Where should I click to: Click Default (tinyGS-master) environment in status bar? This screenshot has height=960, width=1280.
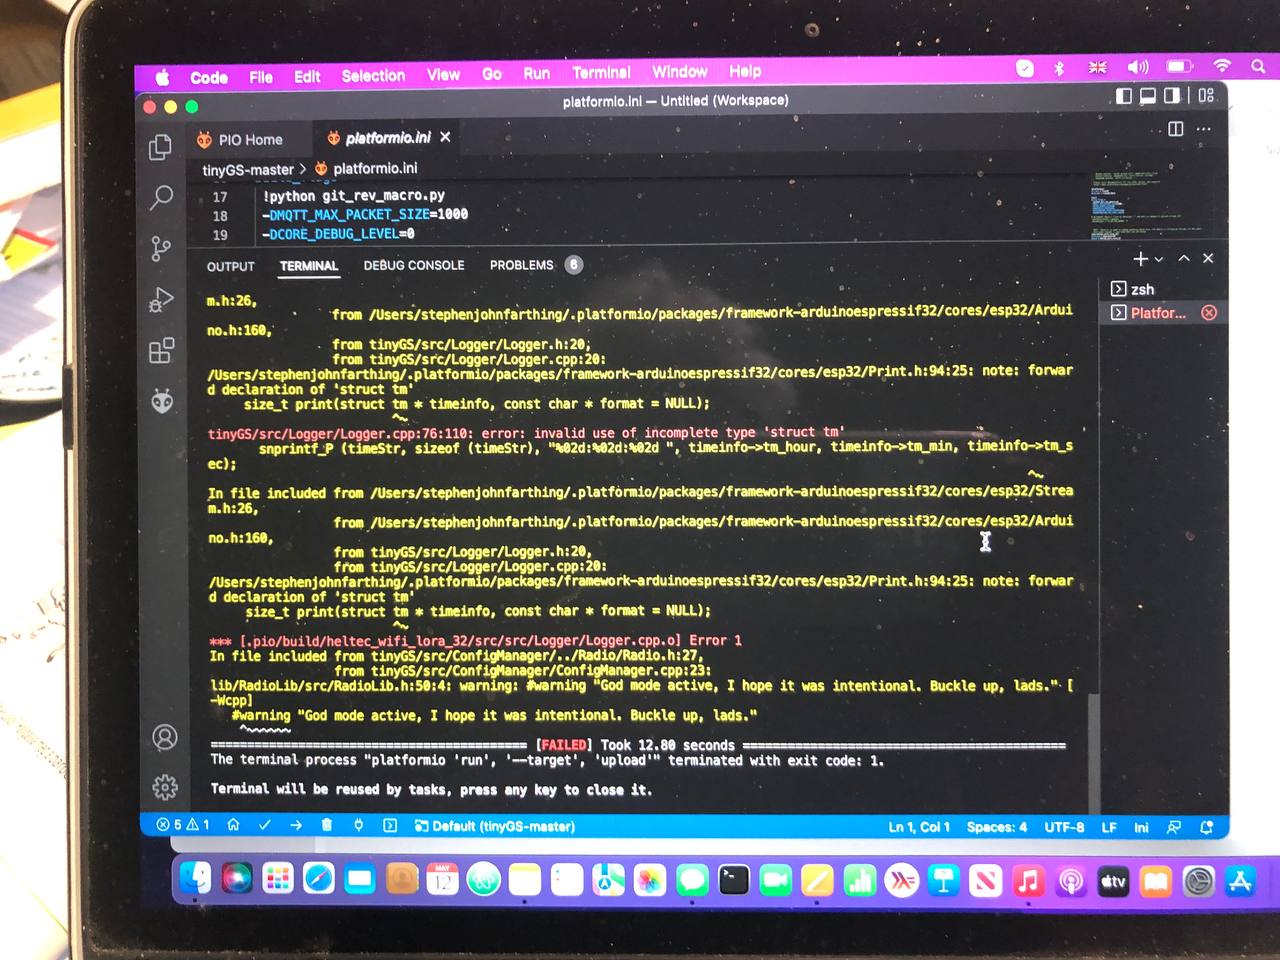495,826
